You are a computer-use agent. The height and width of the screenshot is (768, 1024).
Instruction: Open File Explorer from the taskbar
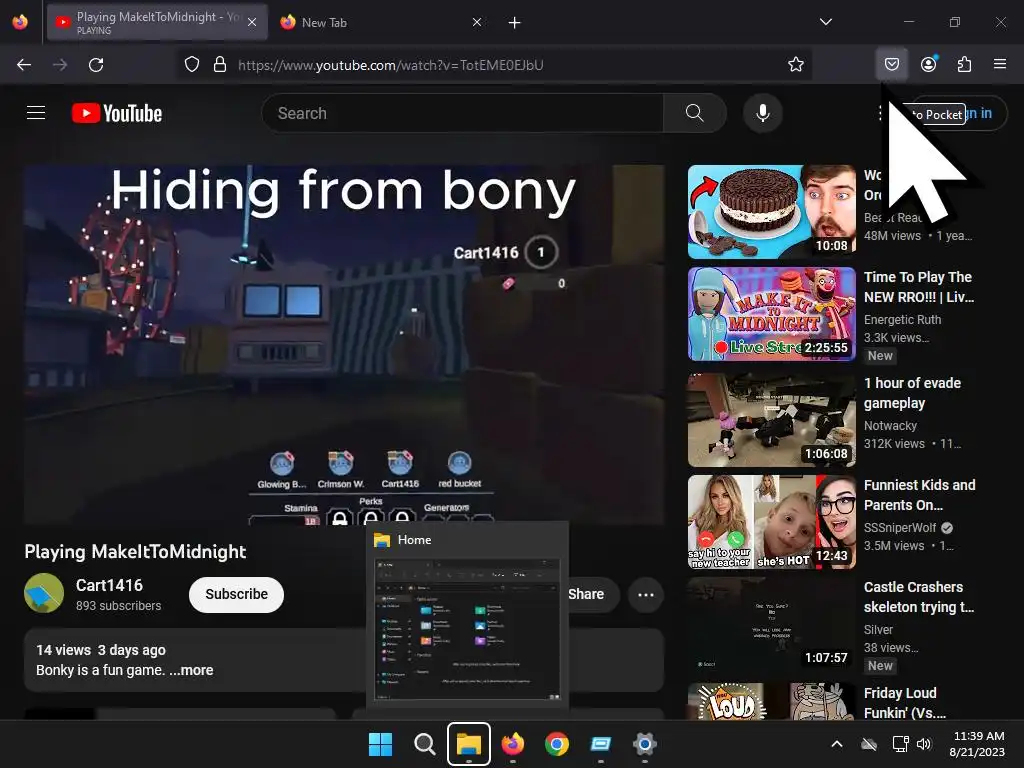469,744
